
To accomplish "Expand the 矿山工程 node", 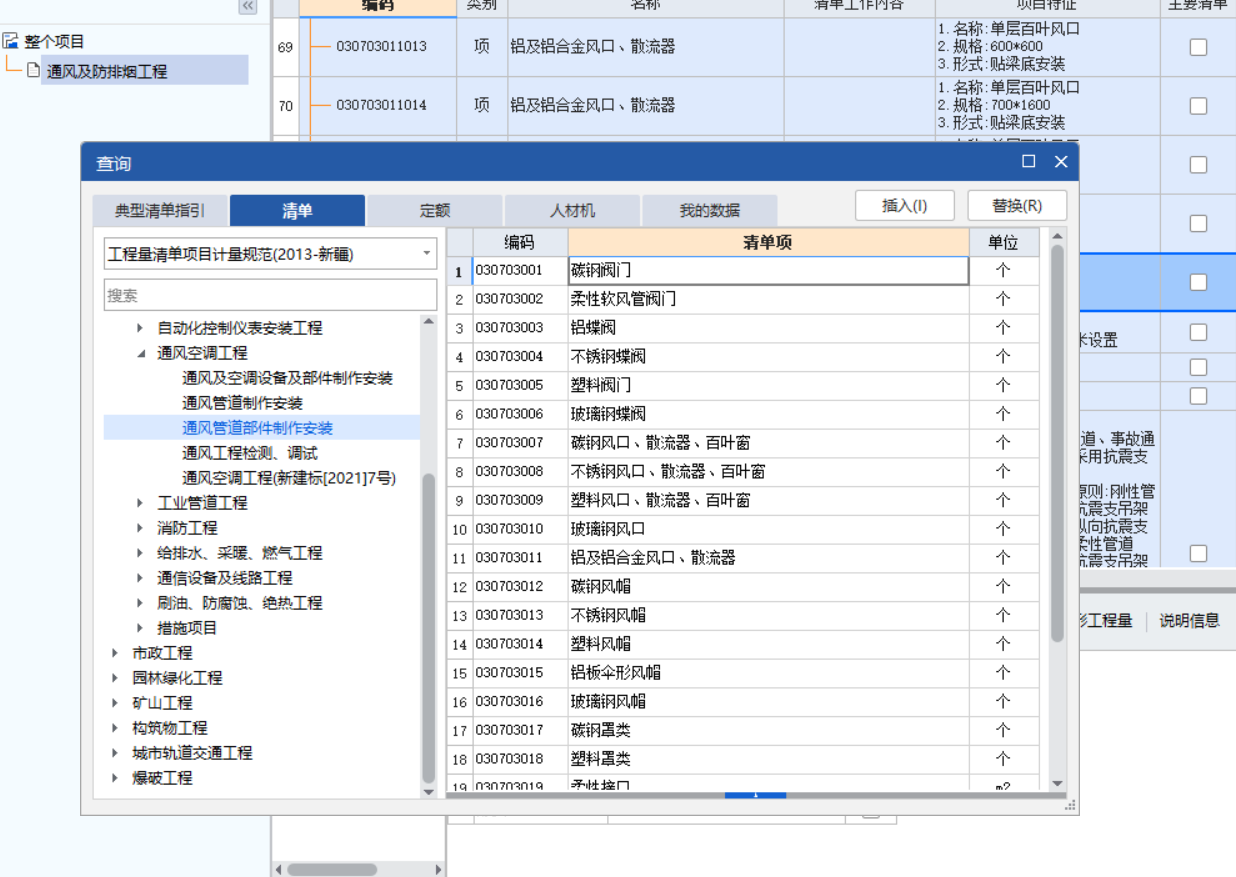I will pos(115,703).
